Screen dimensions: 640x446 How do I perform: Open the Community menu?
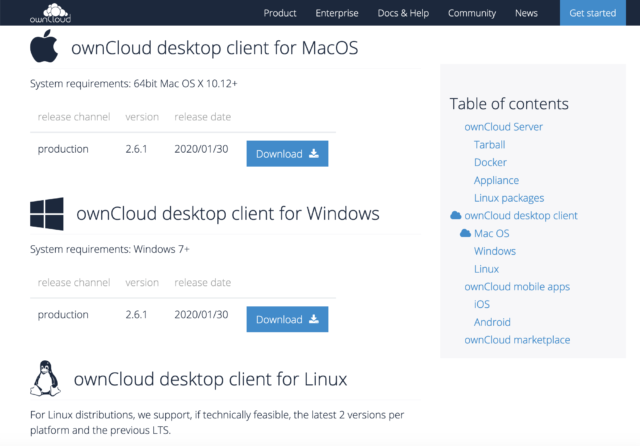pyautogui.click(x=472, y=13)
